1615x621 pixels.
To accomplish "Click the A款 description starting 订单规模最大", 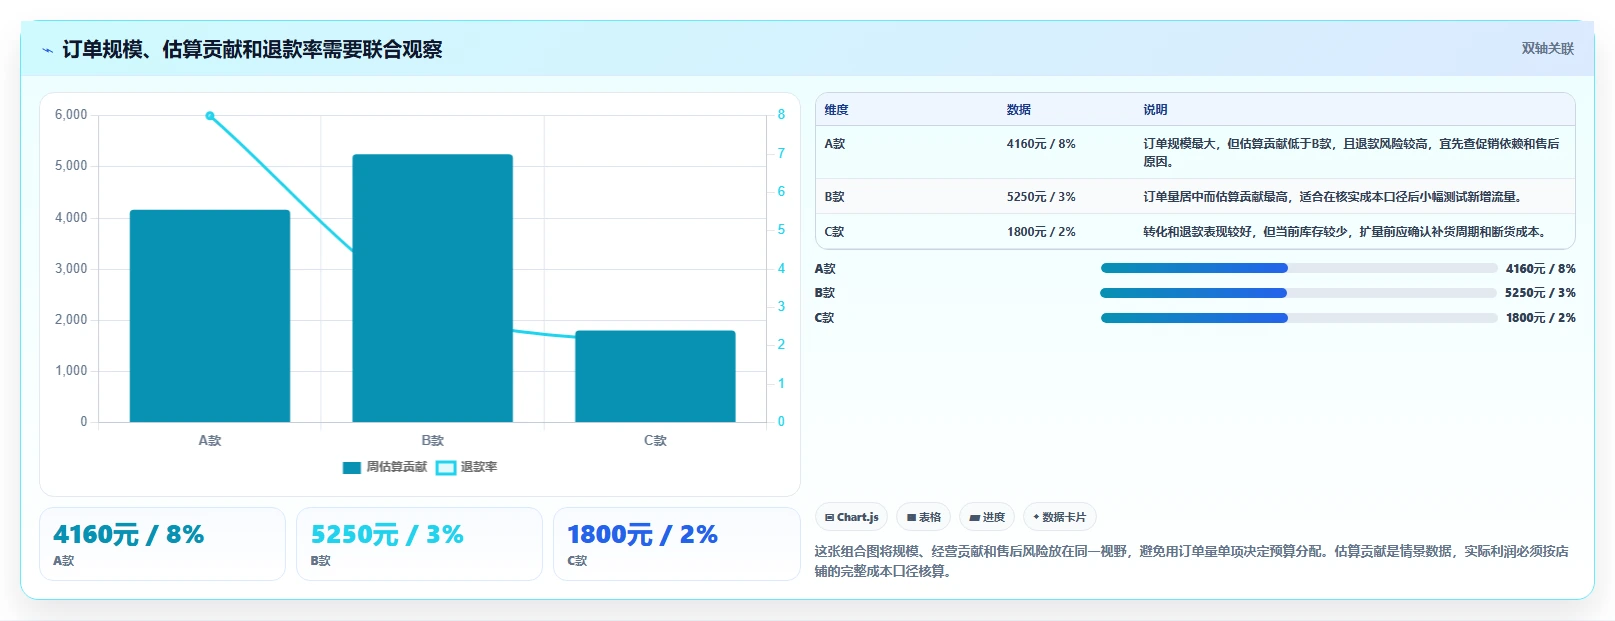I will [x=1351, y=152].
